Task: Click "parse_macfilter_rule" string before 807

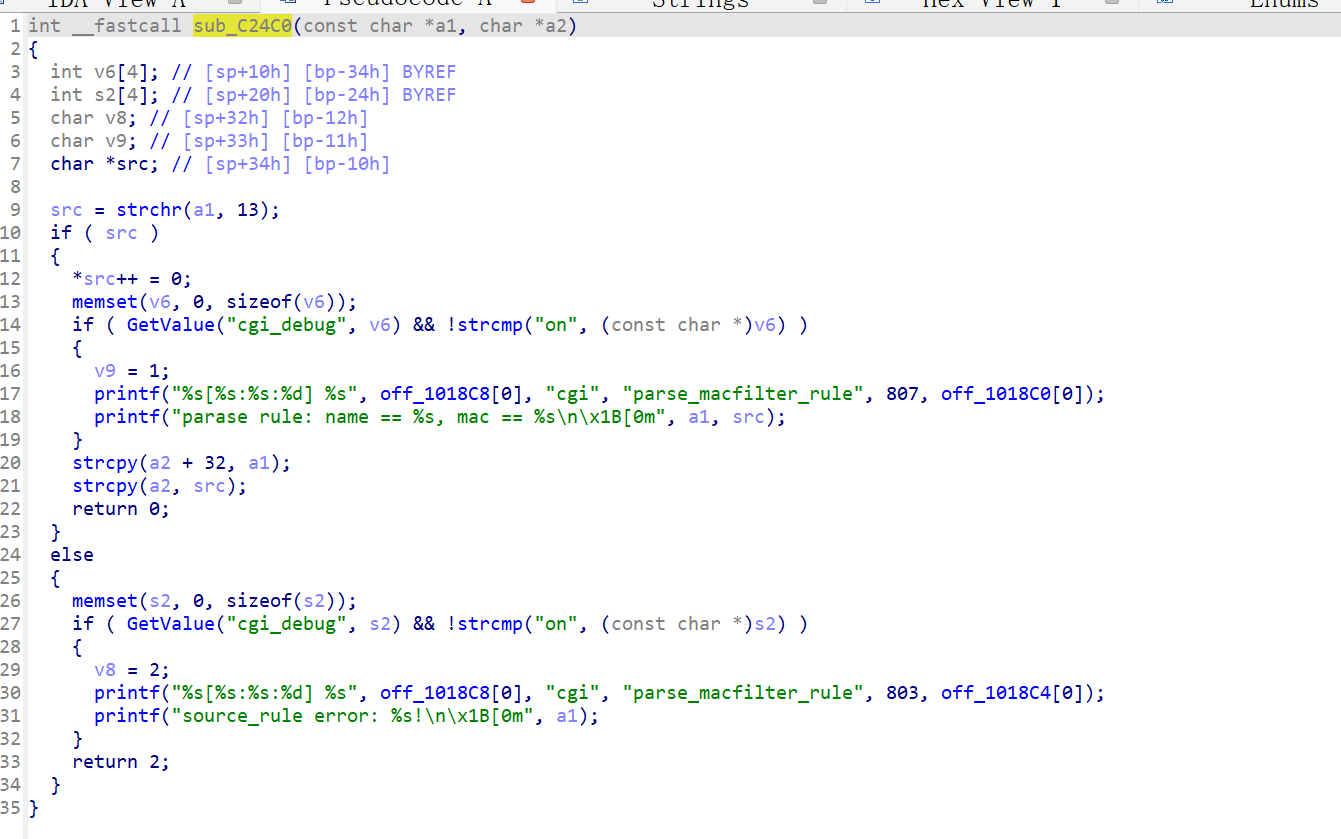Action: click(743, 394)
